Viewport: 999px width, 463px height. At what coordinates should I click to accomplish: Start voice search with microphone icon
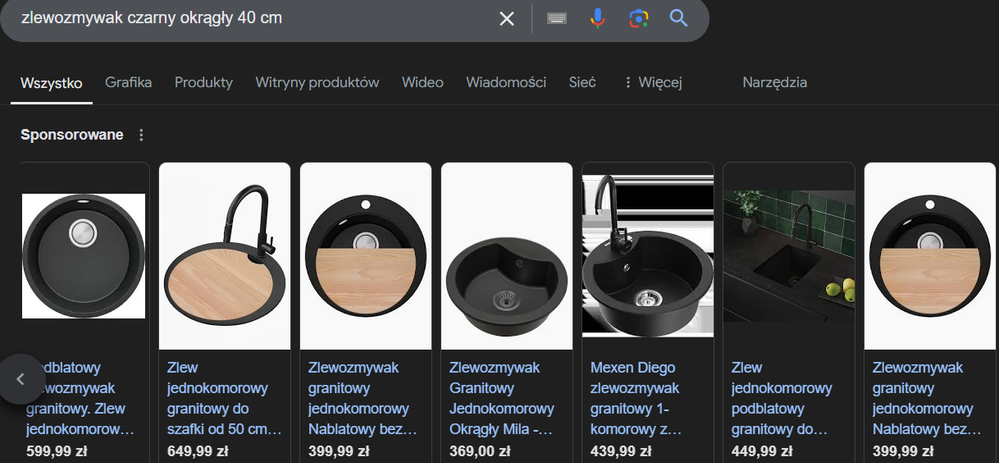coord(598,19)
